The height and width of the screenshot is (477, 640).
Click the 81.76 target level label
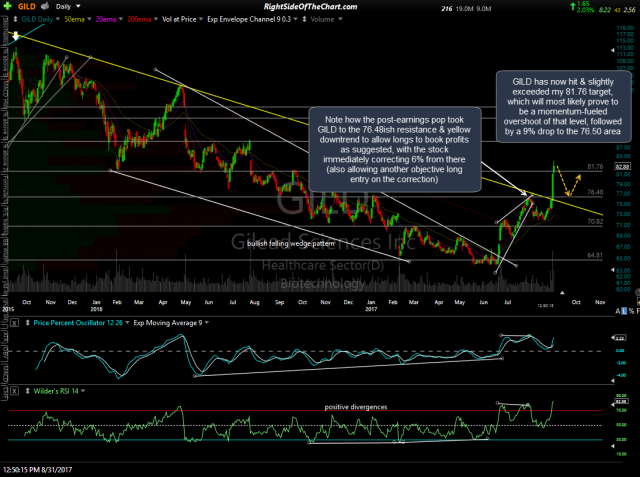[x=595, y=166]
